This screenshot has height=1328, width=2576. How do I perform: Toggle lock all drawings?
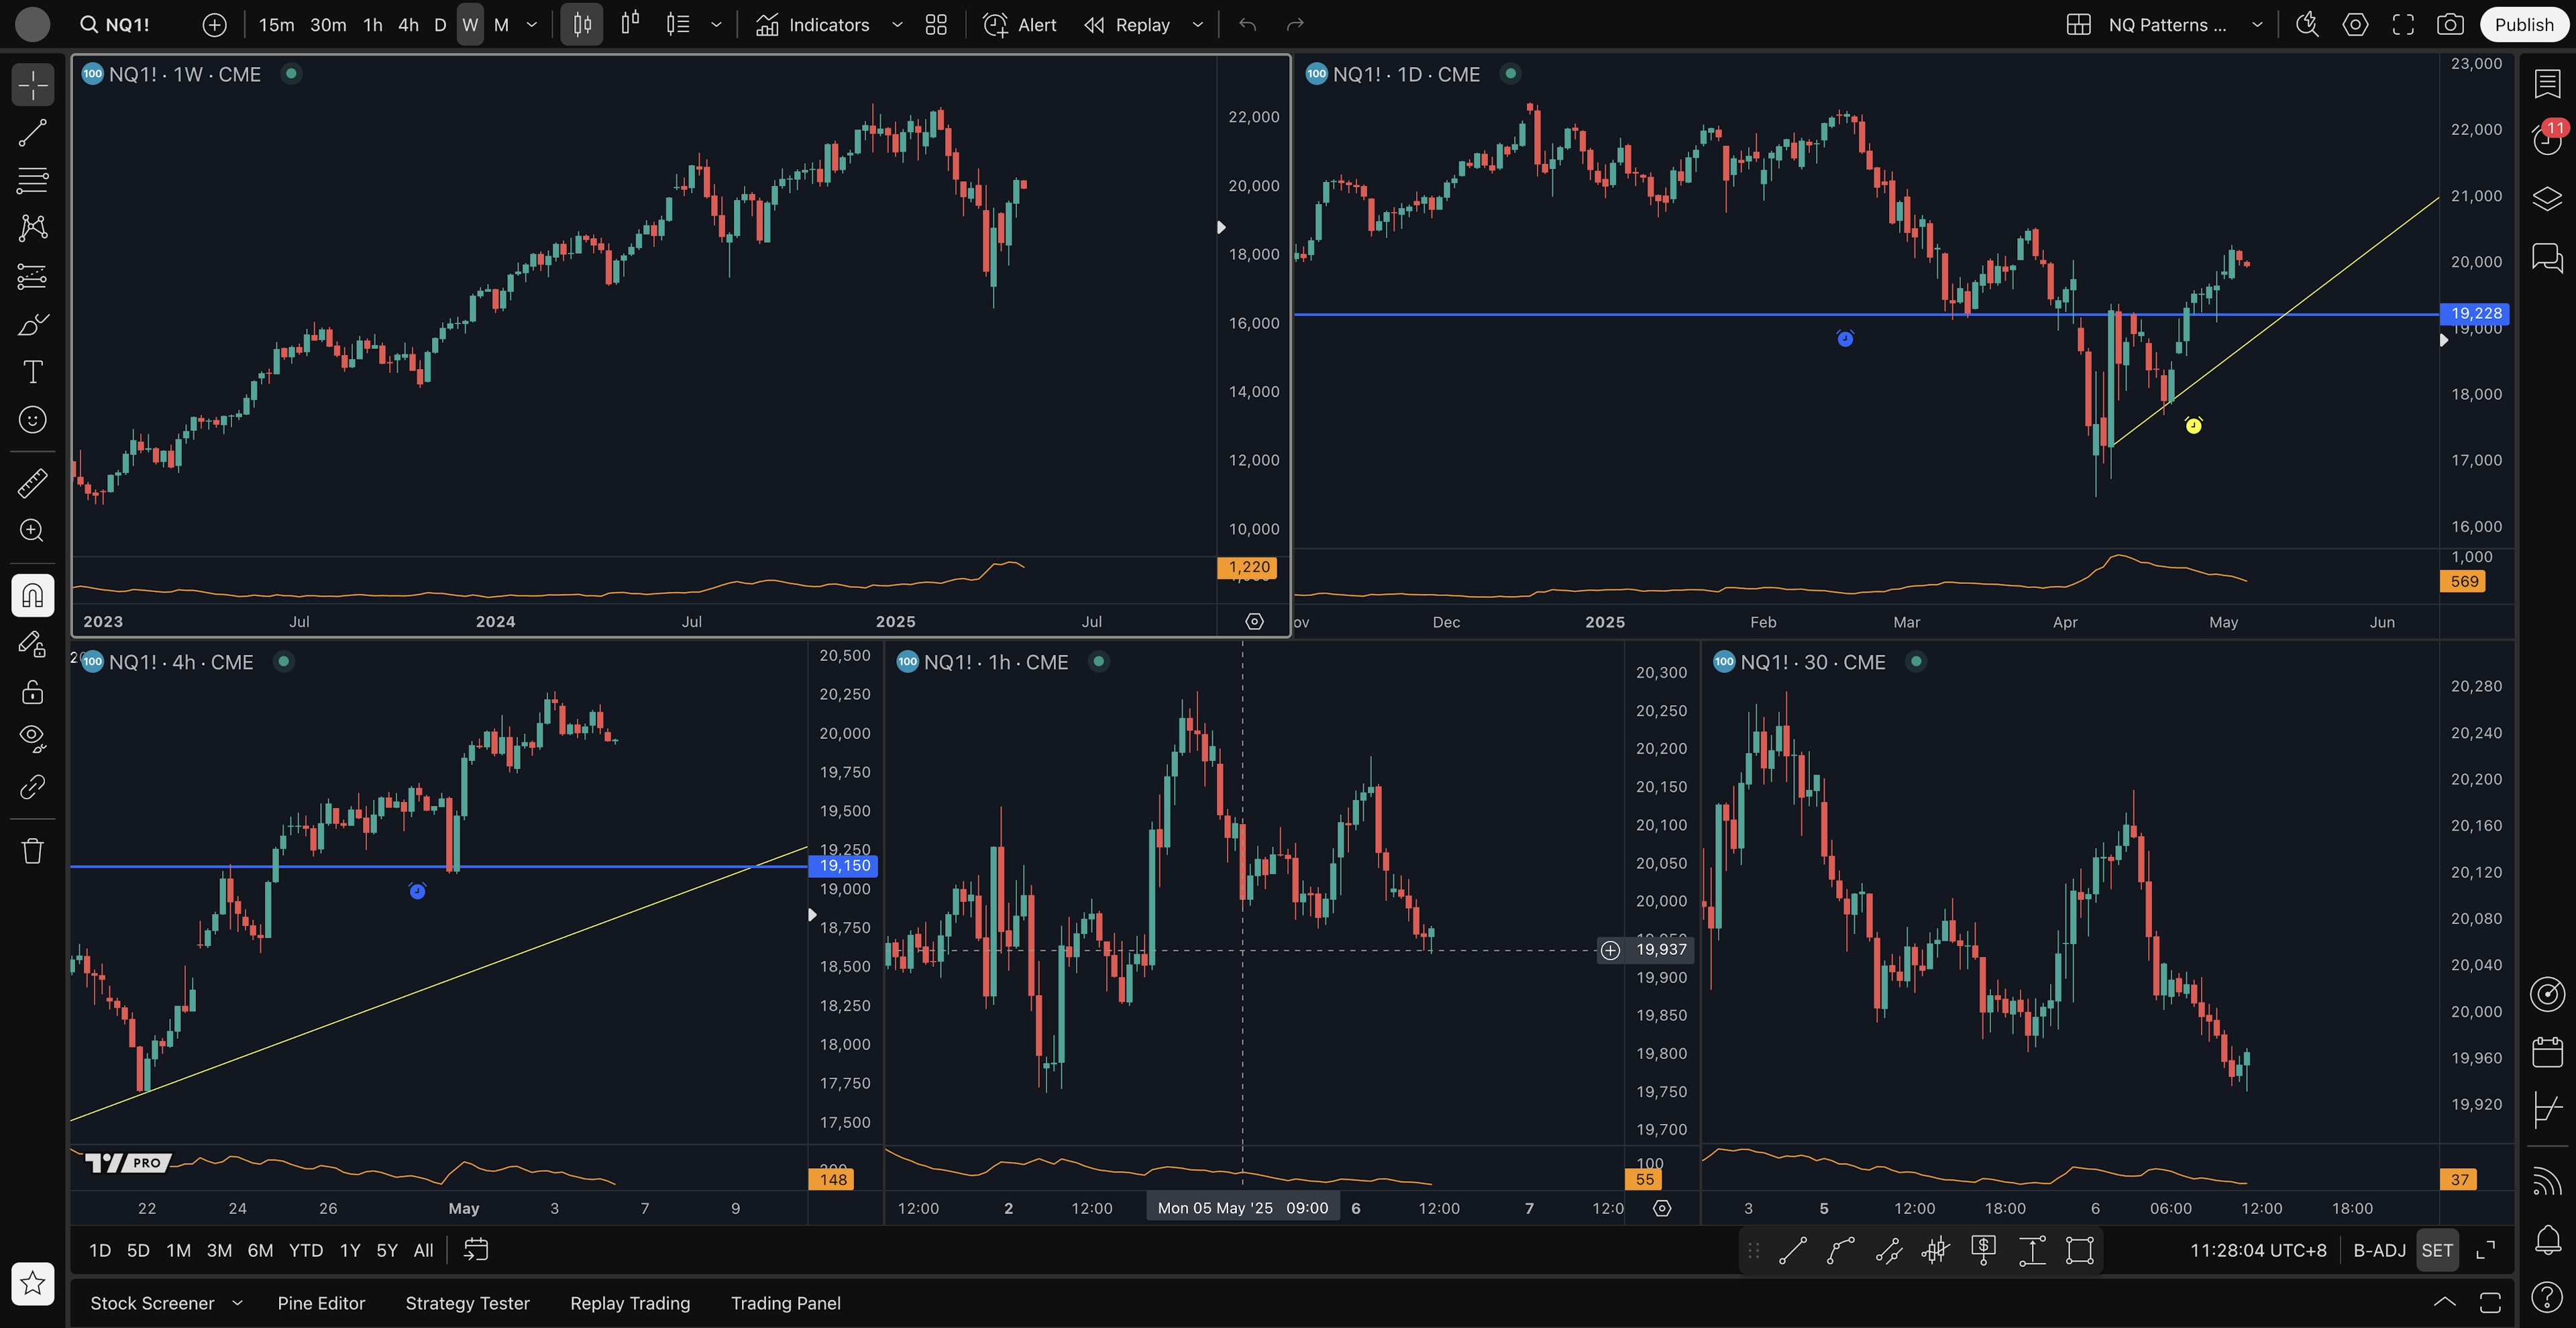pyautogui.click(x=32, y=692)
